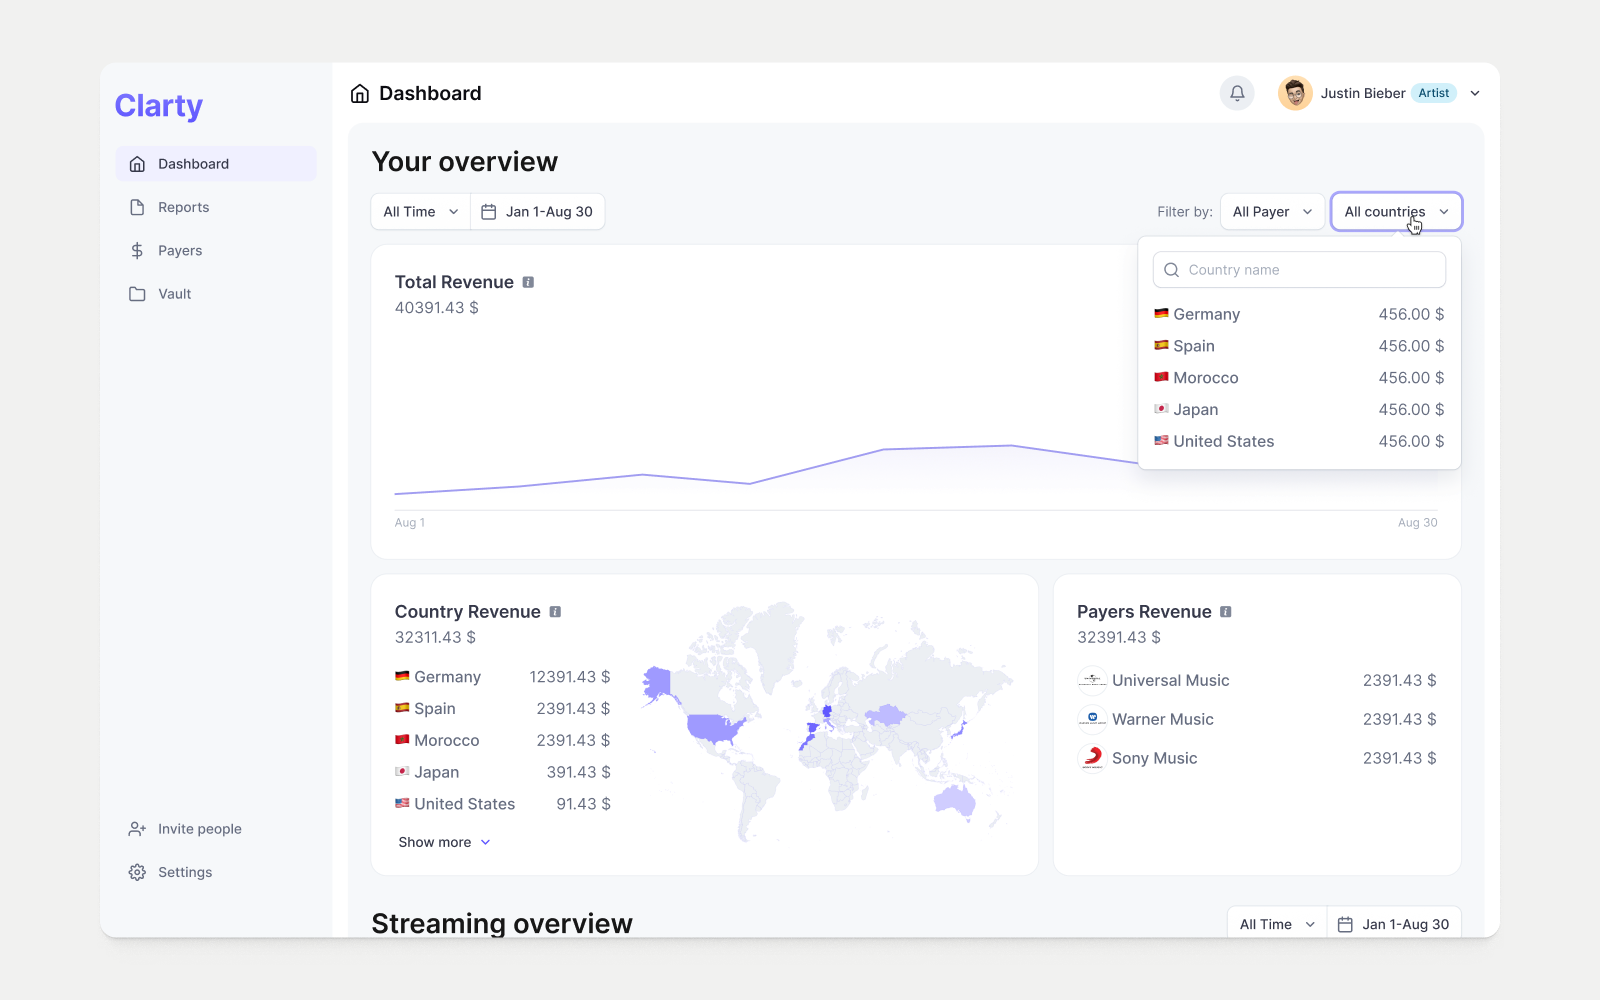This screenshot has width=1600, height=1000.
Task: Click the Artist role badge
Action: pyautogui.click(x=1433, y=93)
